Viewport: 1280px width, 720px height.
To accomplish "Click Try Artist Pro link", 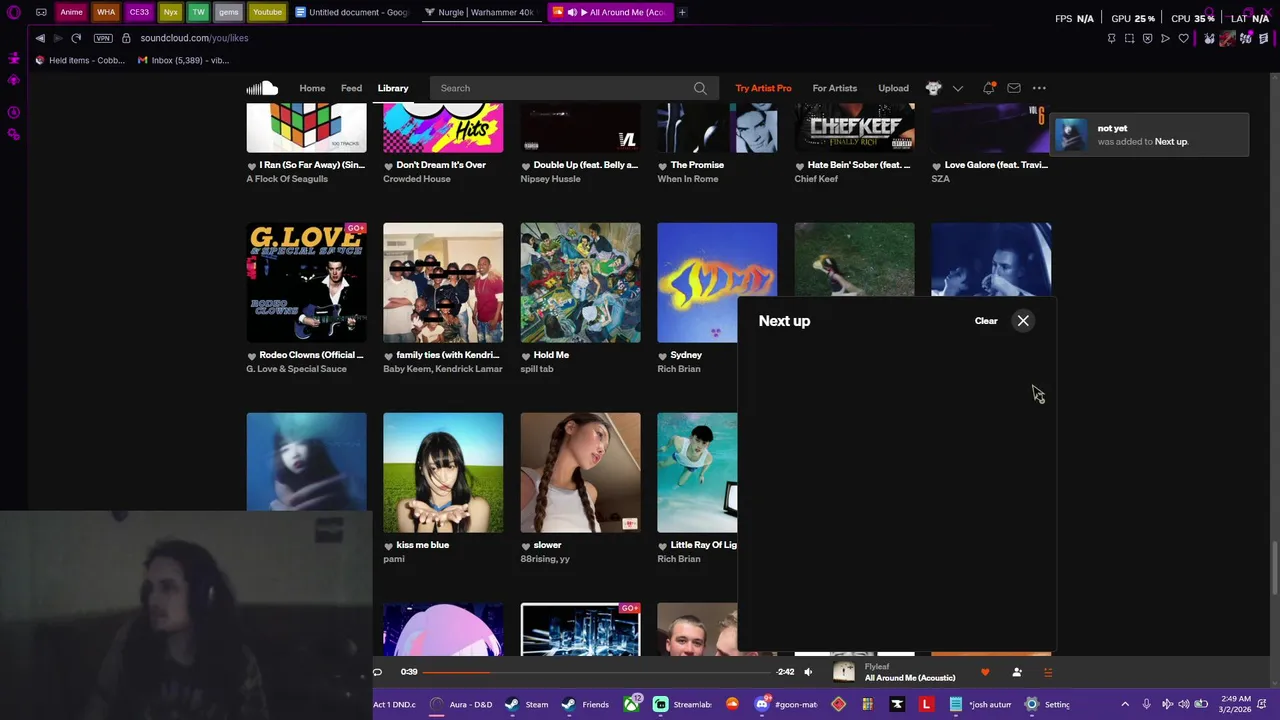I will tap(763, 88).
